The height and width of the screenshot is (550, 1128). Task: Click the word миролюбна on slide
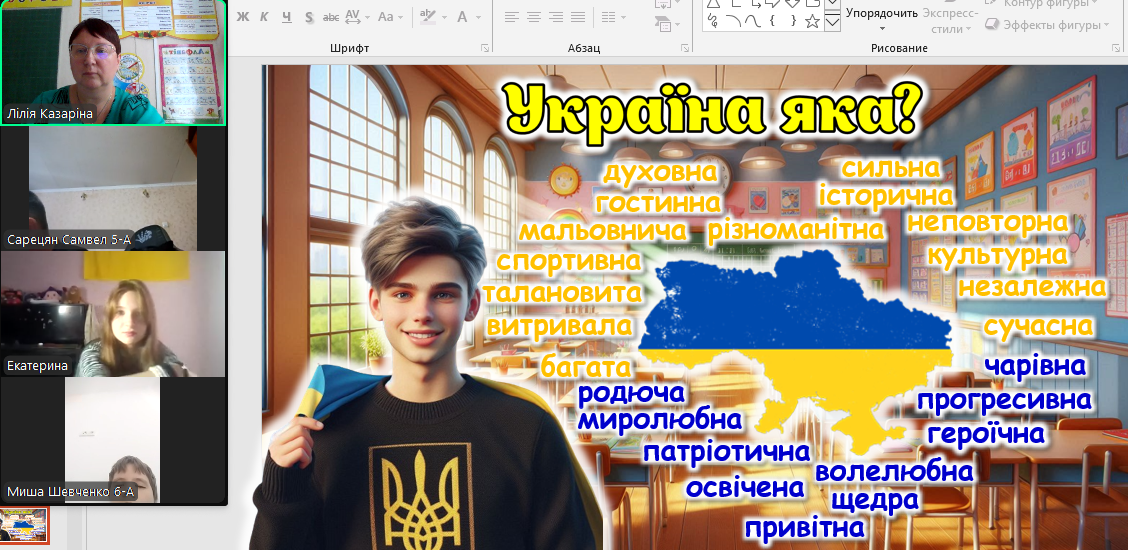(660, 419)
